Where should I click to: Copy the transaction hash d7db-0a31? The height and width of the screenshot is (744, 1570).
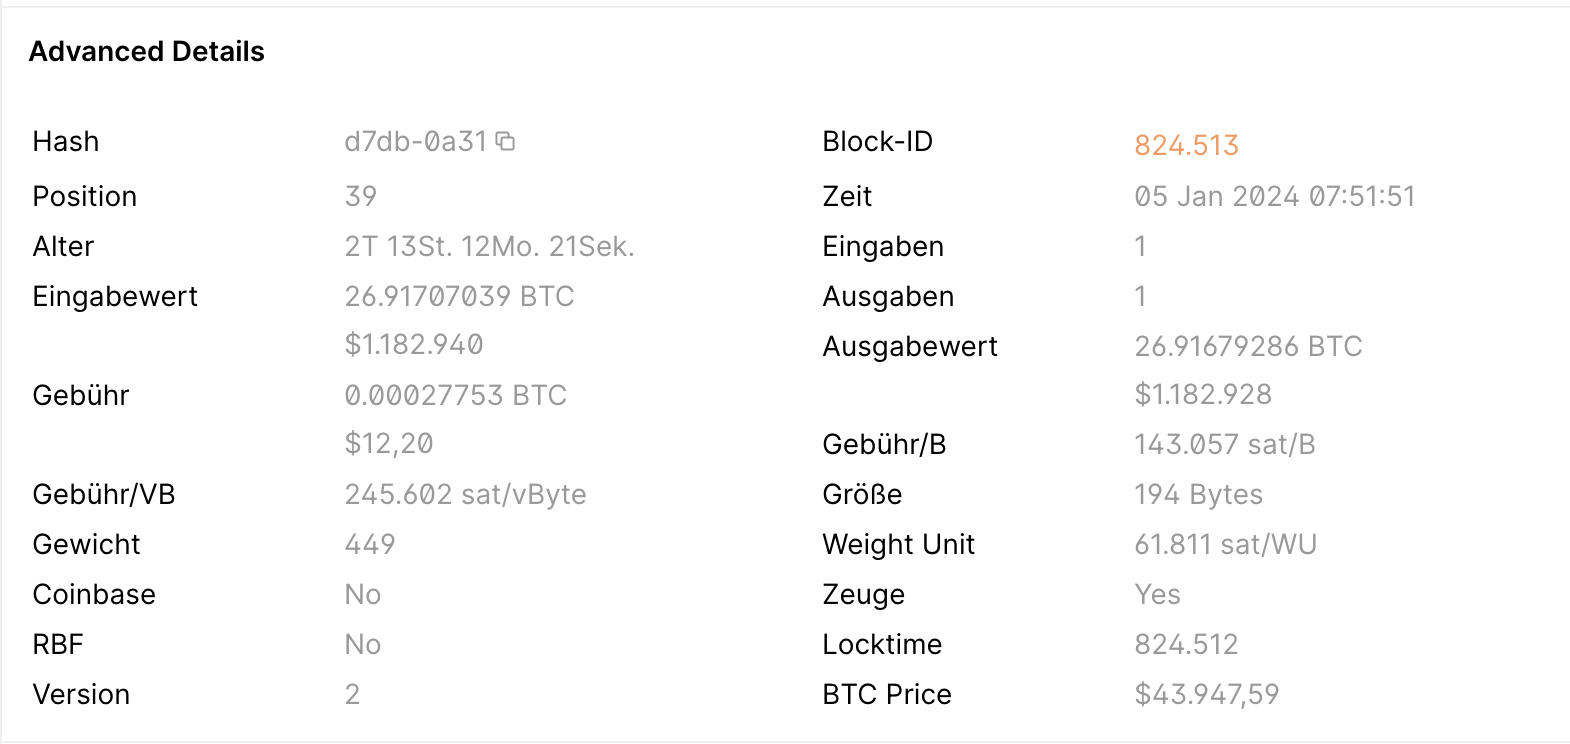click(506, 141)
